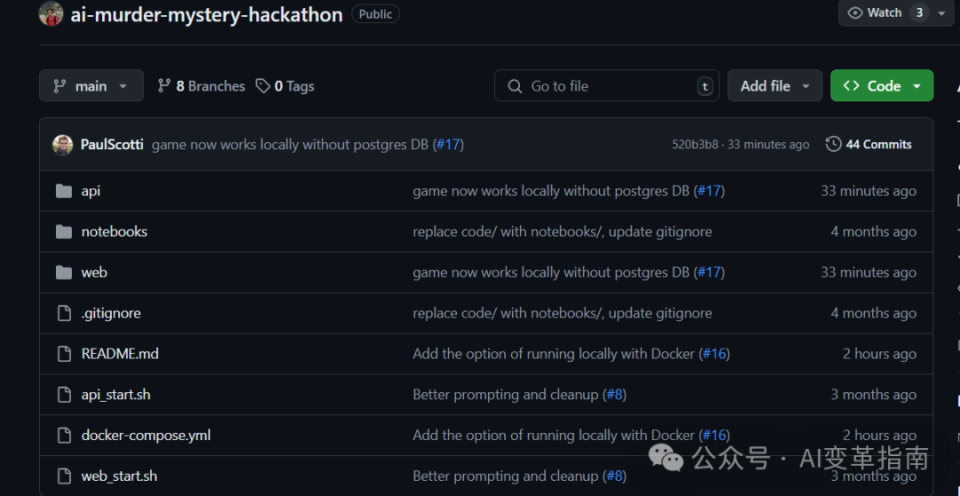Click the web folder icon

(x=64, y=273)
